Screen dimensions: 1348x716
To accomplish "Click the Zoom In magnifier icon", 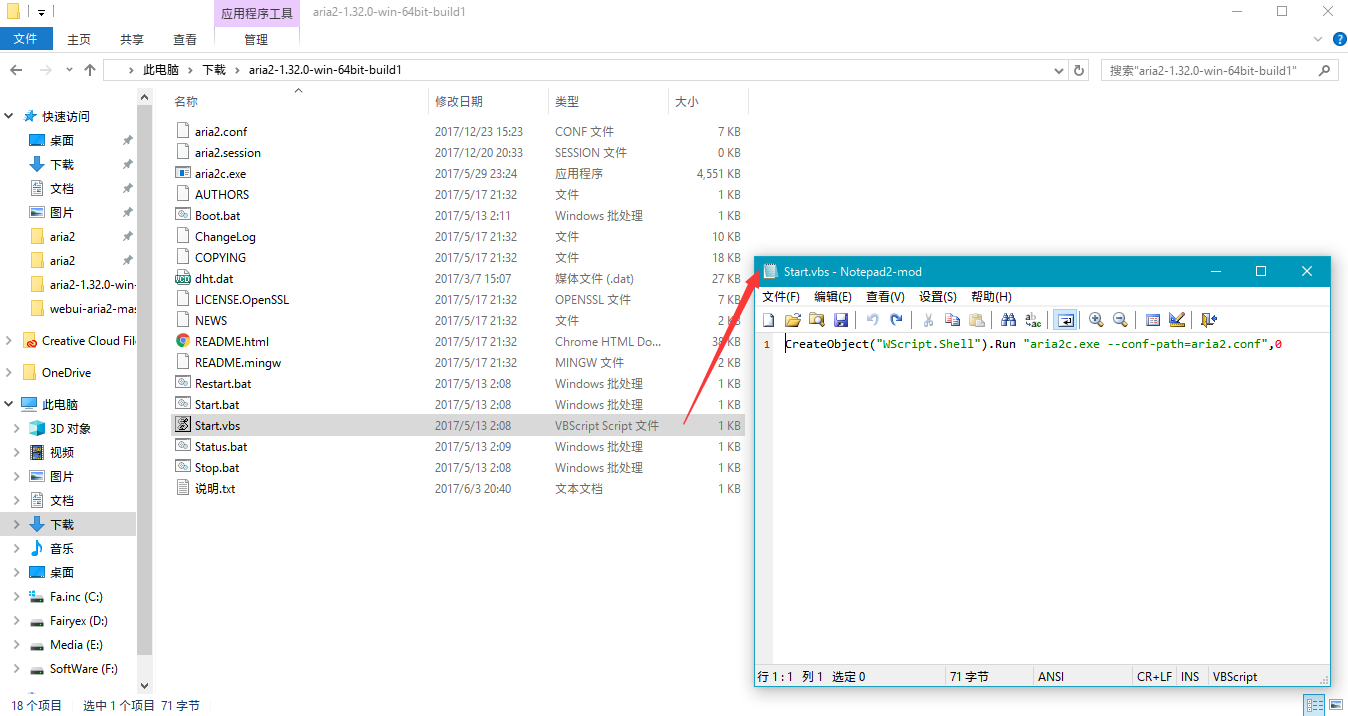I will (1096, 320).
